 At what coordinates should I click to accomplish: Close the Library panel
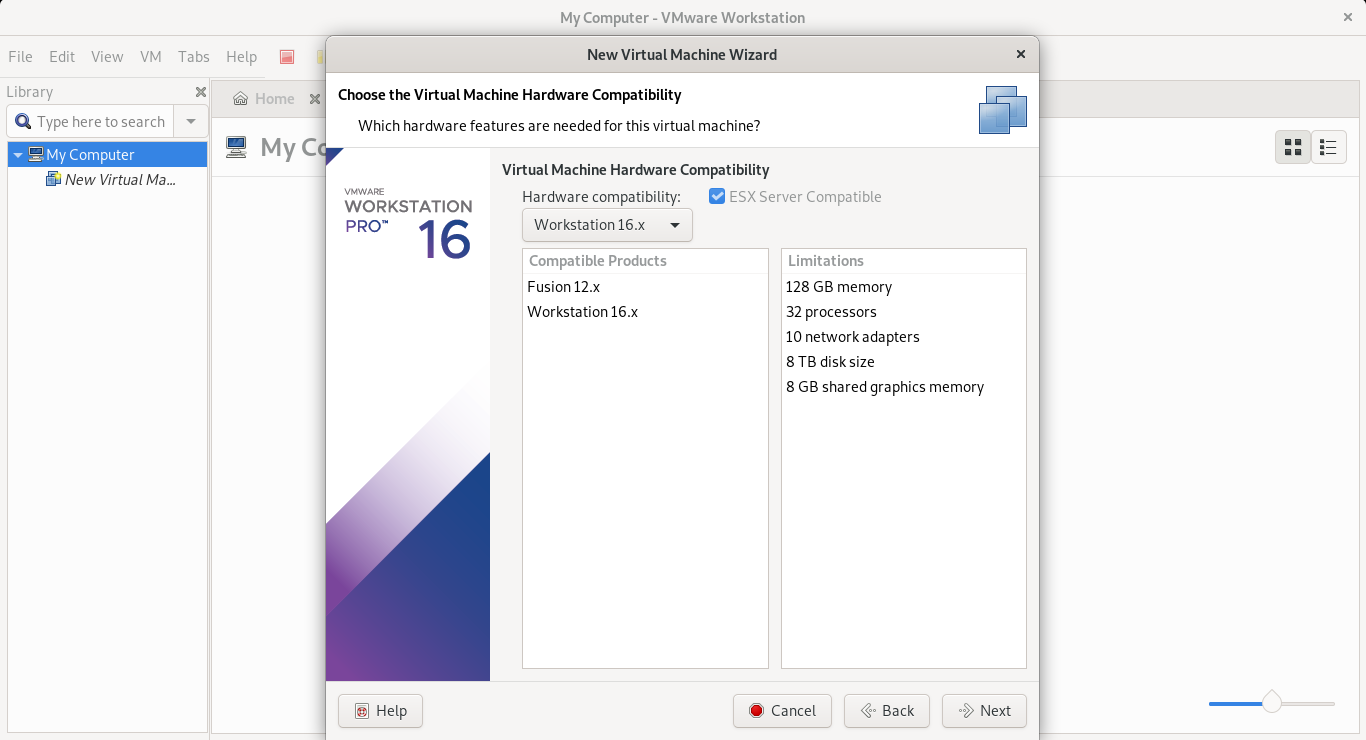(x=200, y=92)
